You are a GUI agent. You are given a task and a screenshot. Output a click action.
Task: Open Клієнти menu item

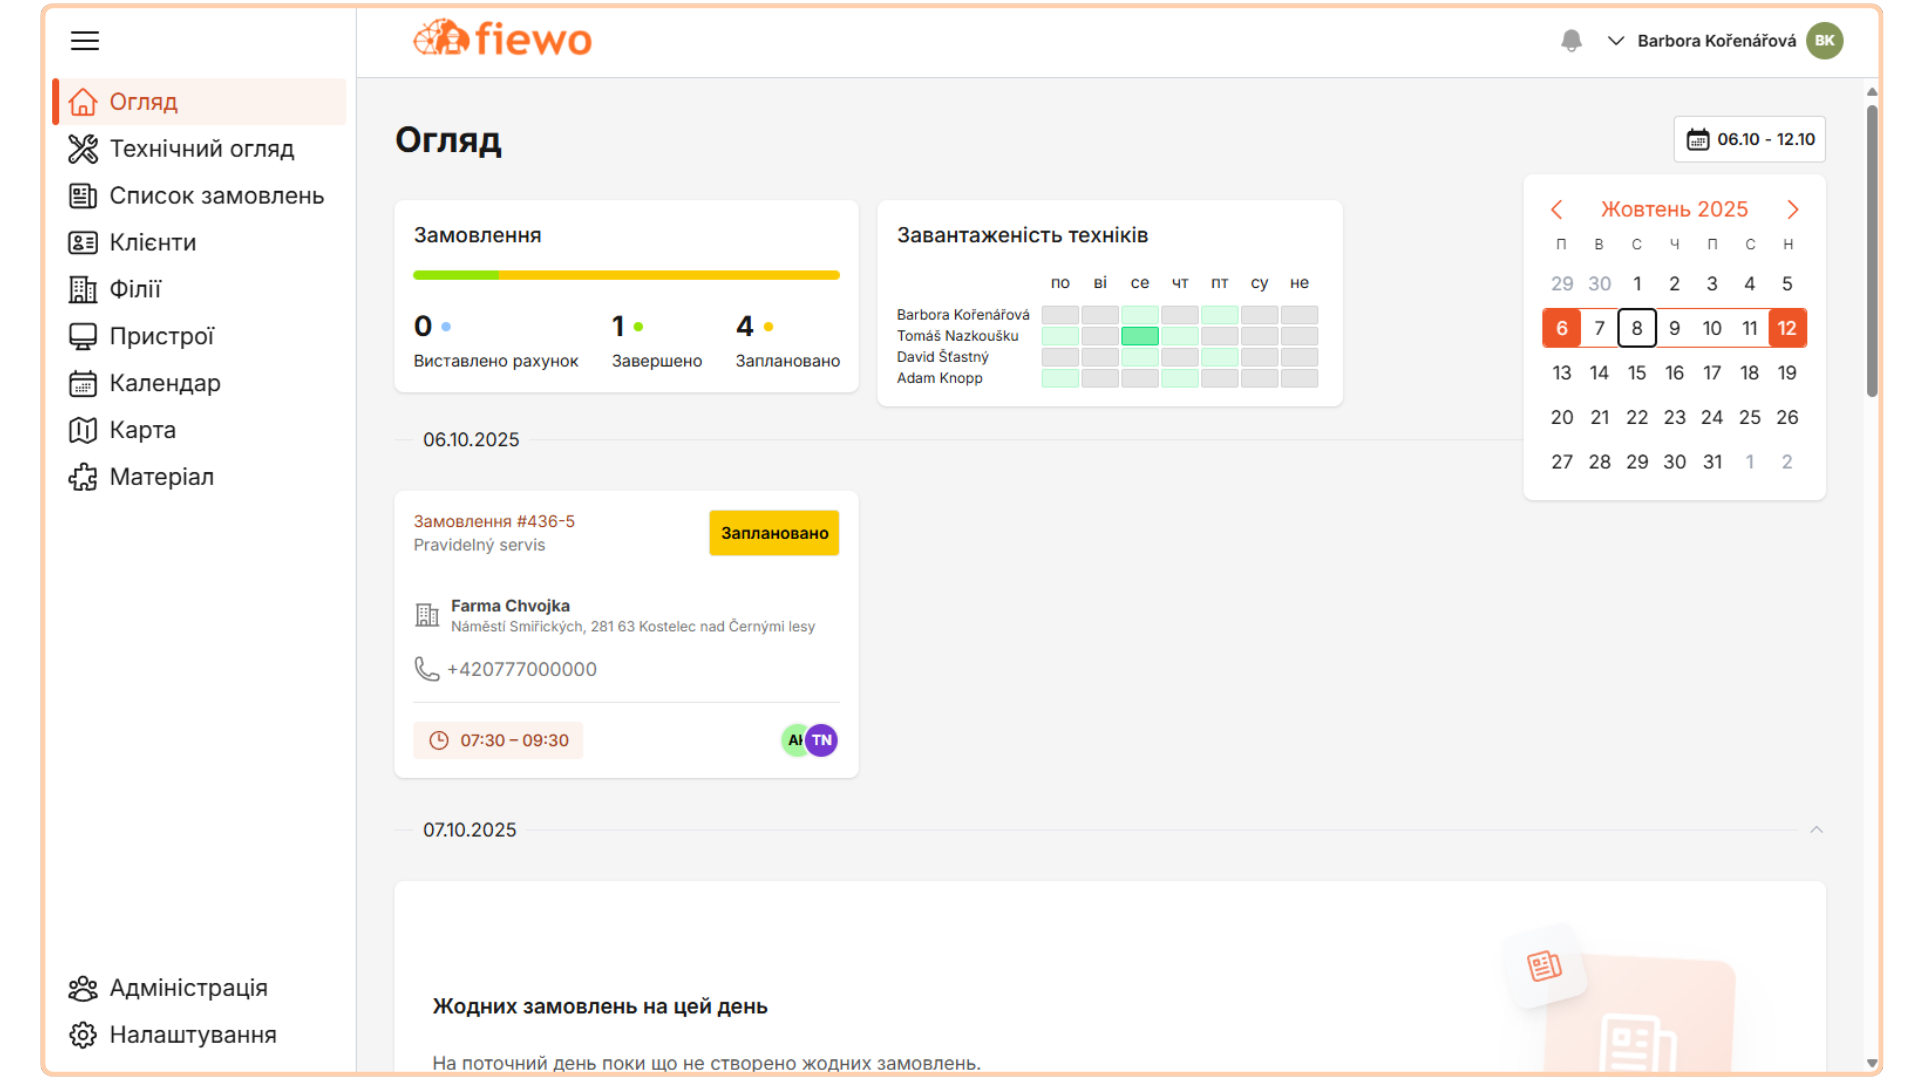click(152, 243)
